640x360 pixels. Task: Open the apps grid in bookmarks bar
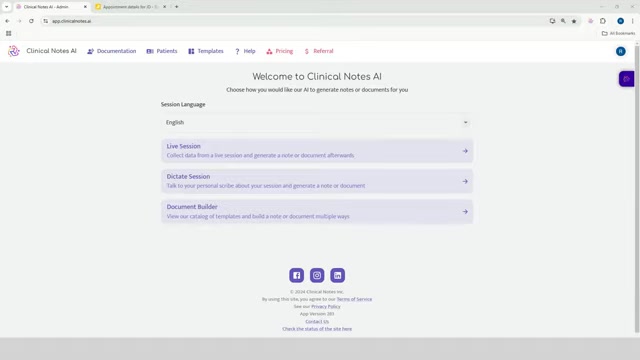9,33
